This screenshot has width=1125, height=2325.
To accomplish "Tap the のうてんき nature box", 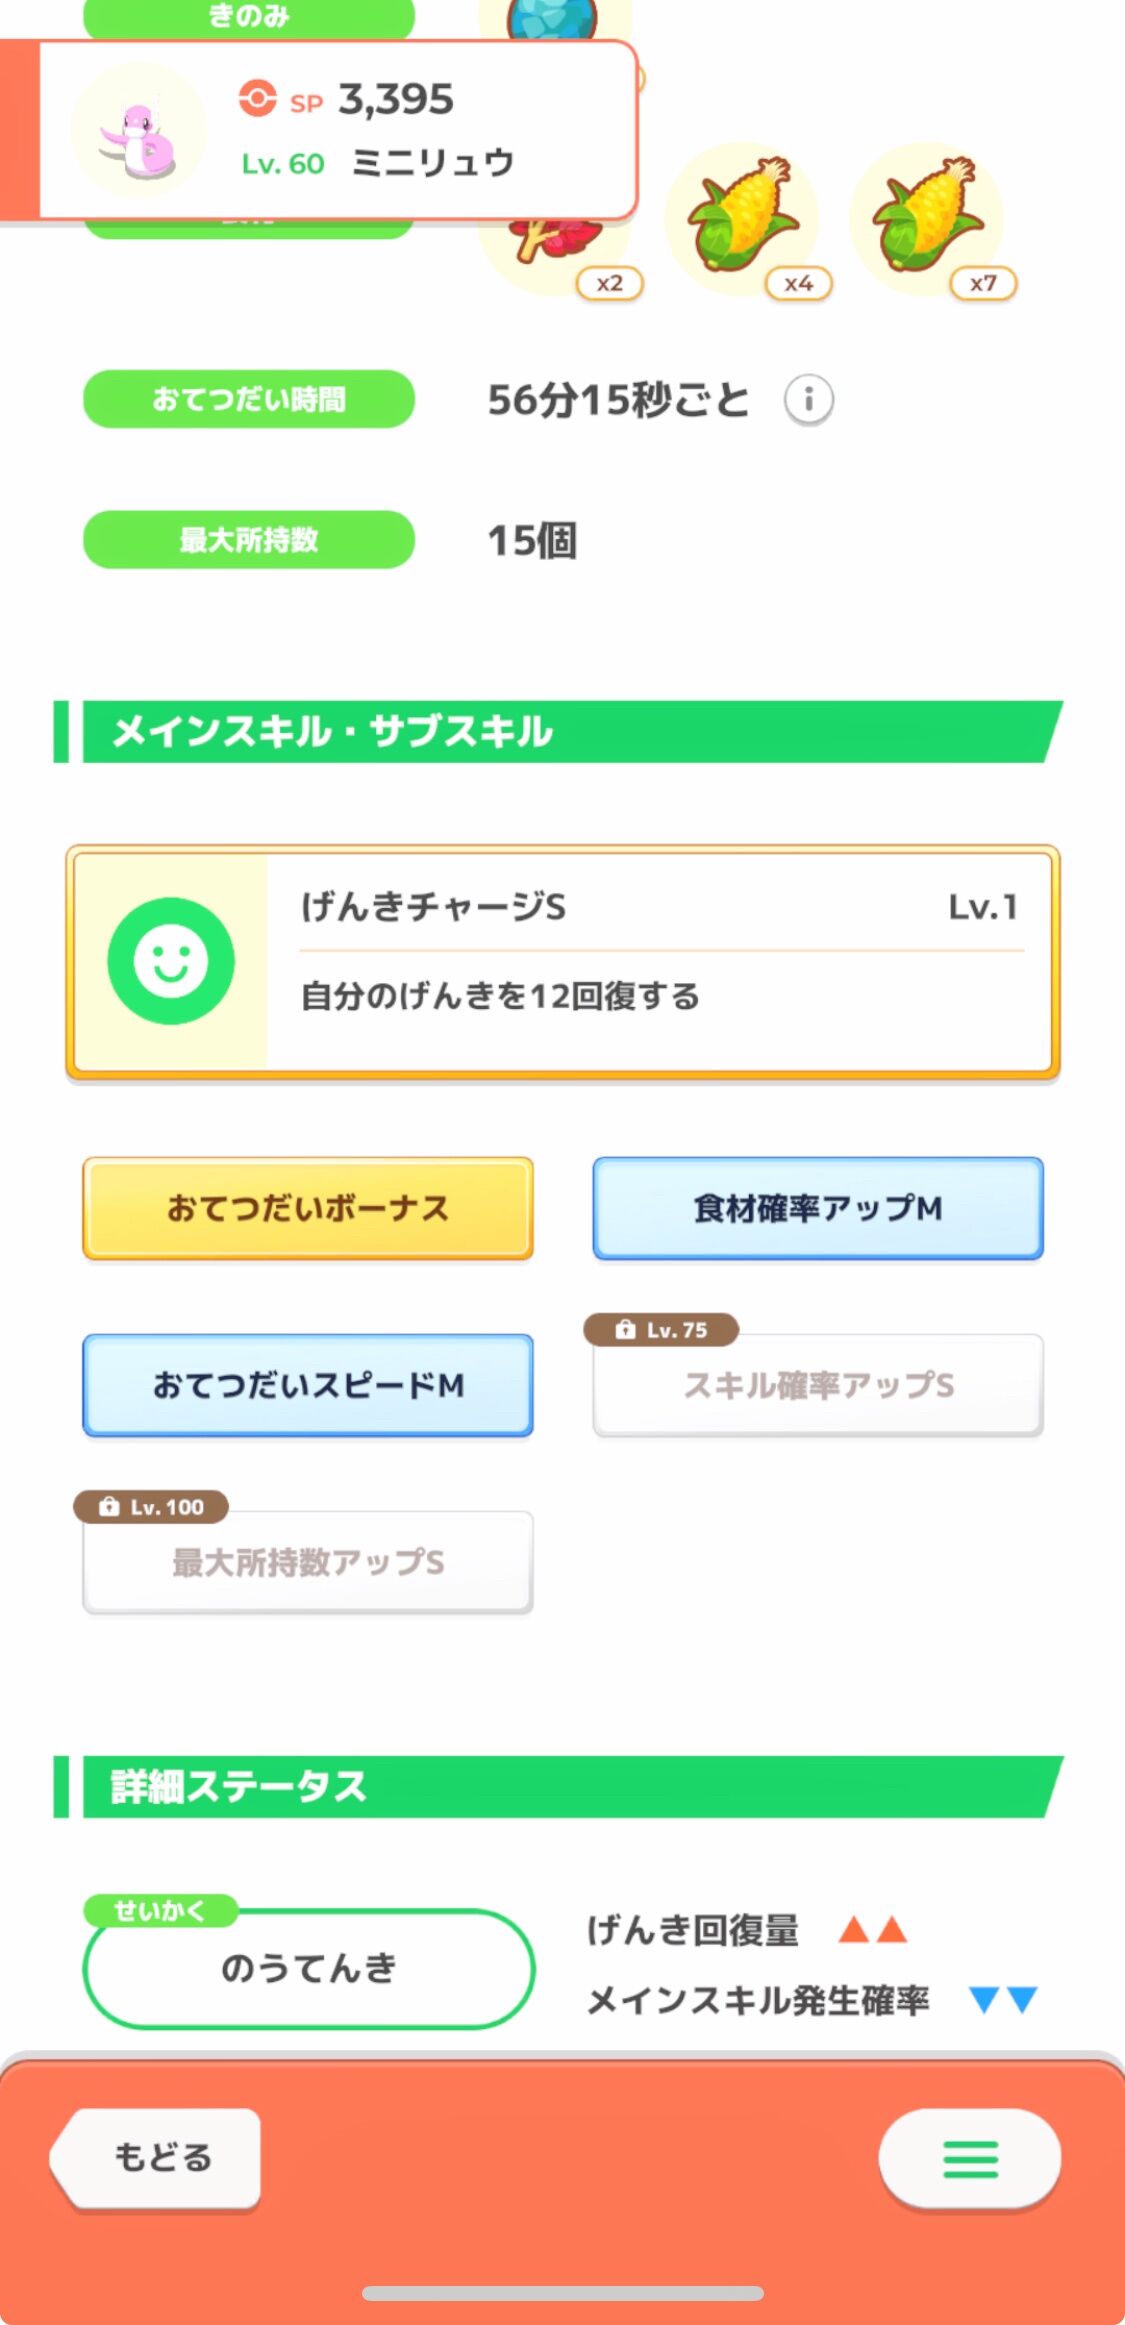I will (308, 1968).
